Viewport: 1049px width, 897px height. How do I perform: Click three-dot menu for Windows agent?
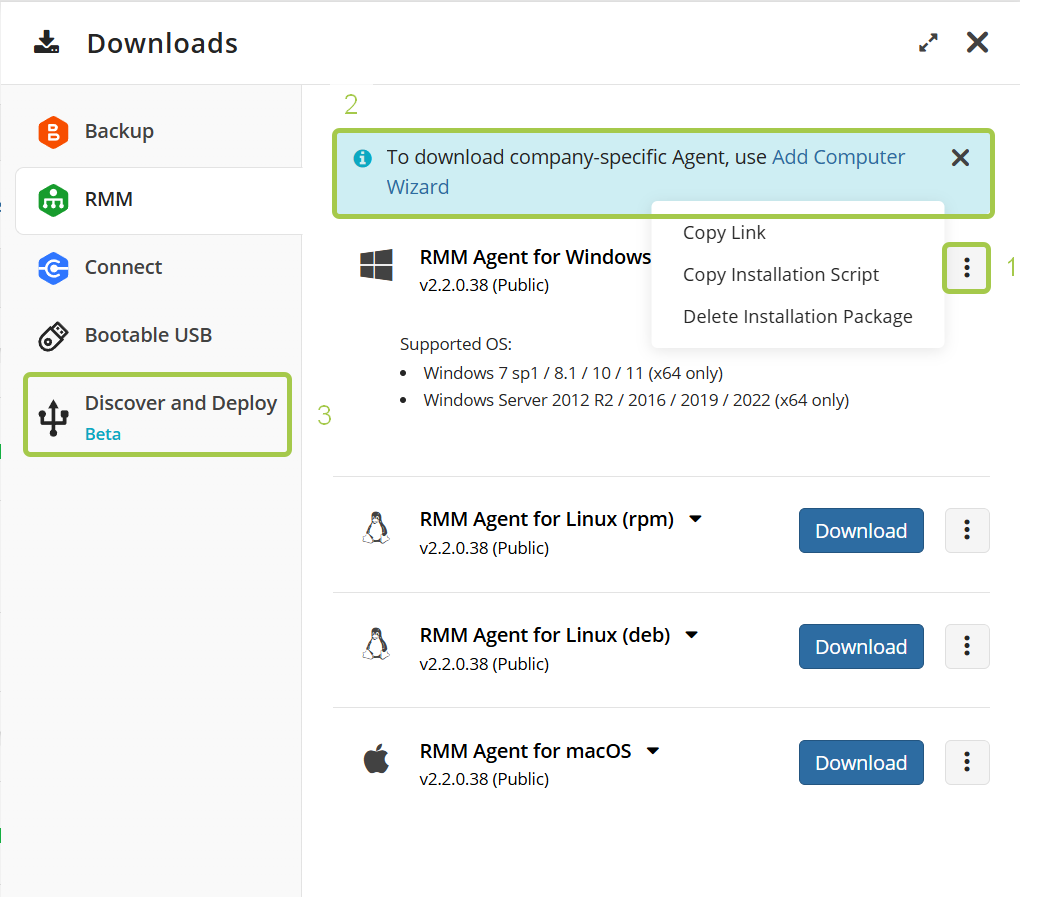[x=966, y=268]
